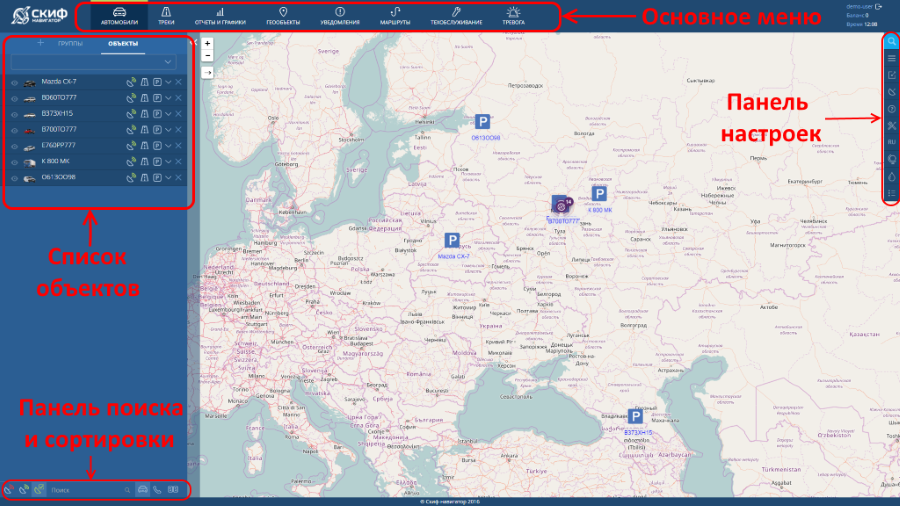
Task: Zoom out the map with the minus button
Action: tap(207, 56)
